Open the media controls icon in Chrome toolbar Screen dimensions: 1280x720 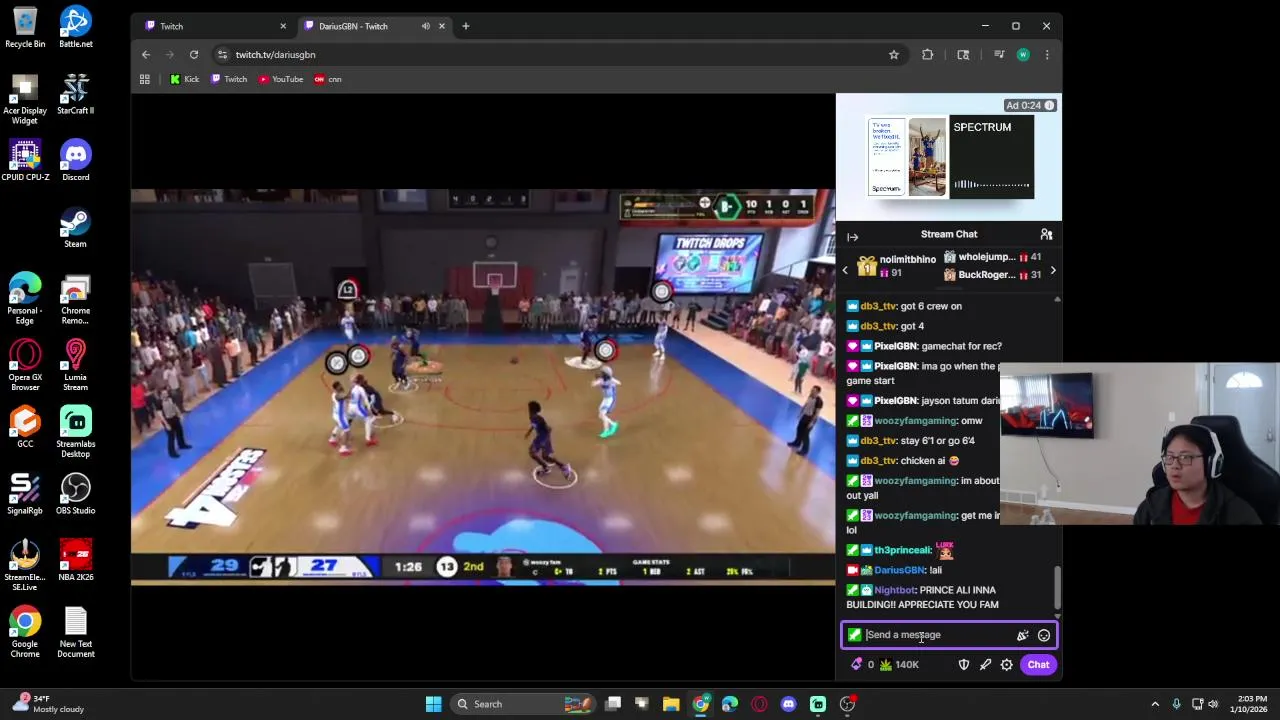[999, 55]
